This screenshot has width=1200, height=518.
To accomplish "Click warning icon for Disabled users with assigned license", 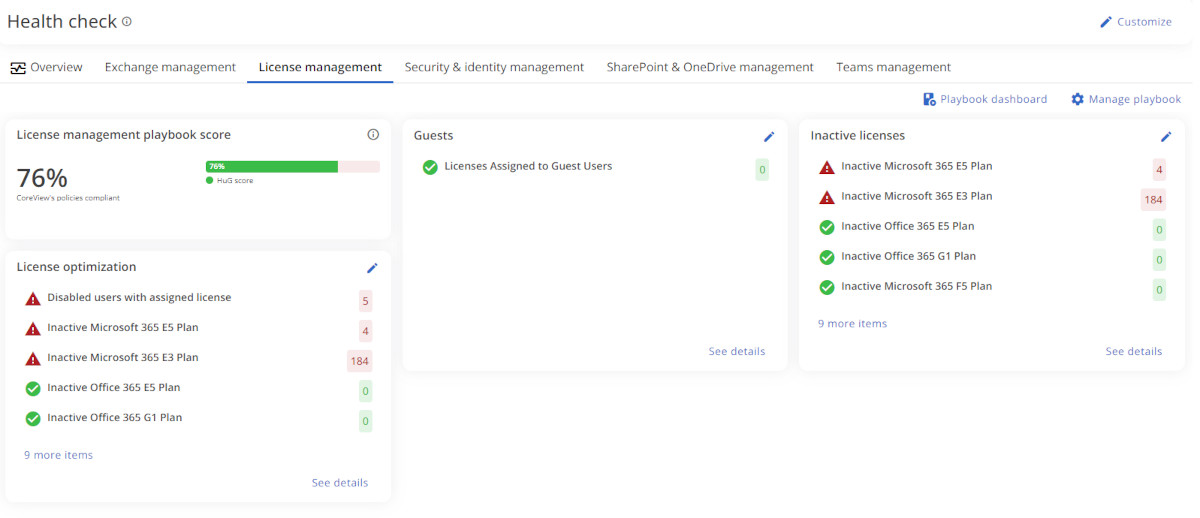I will tap(33, 298).
